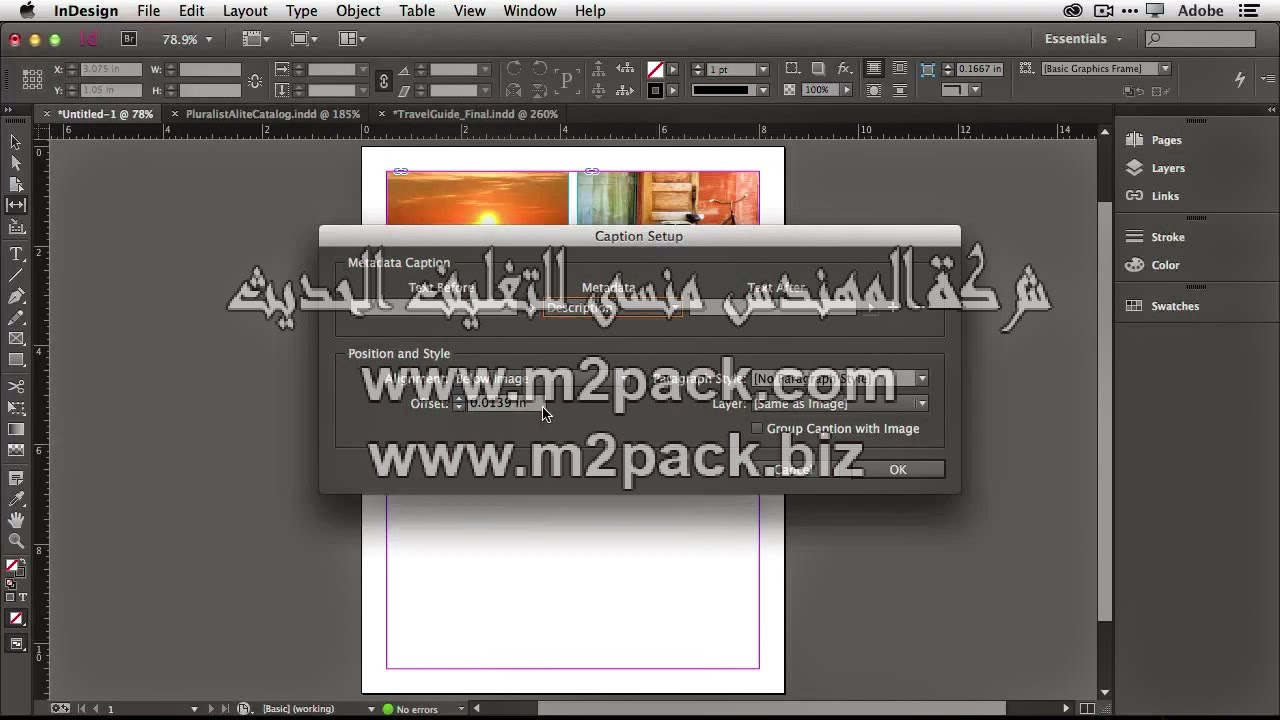The height and width of the screenshot is (720, 1280).
Task: Toggle screen mode button at toolbox bottom
Action: [16, 644]
